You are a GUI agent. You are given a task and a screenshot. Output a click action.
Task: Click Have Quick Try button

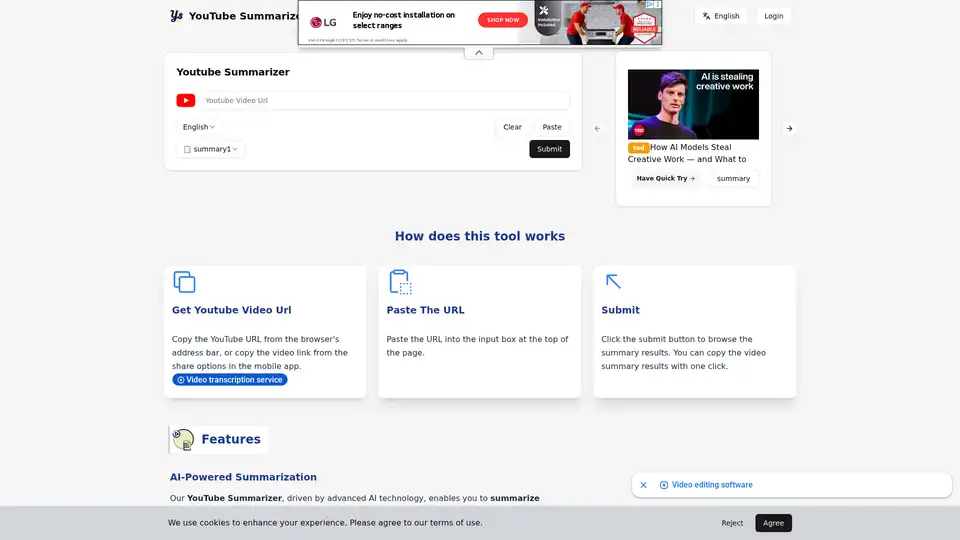coord(666,178)
